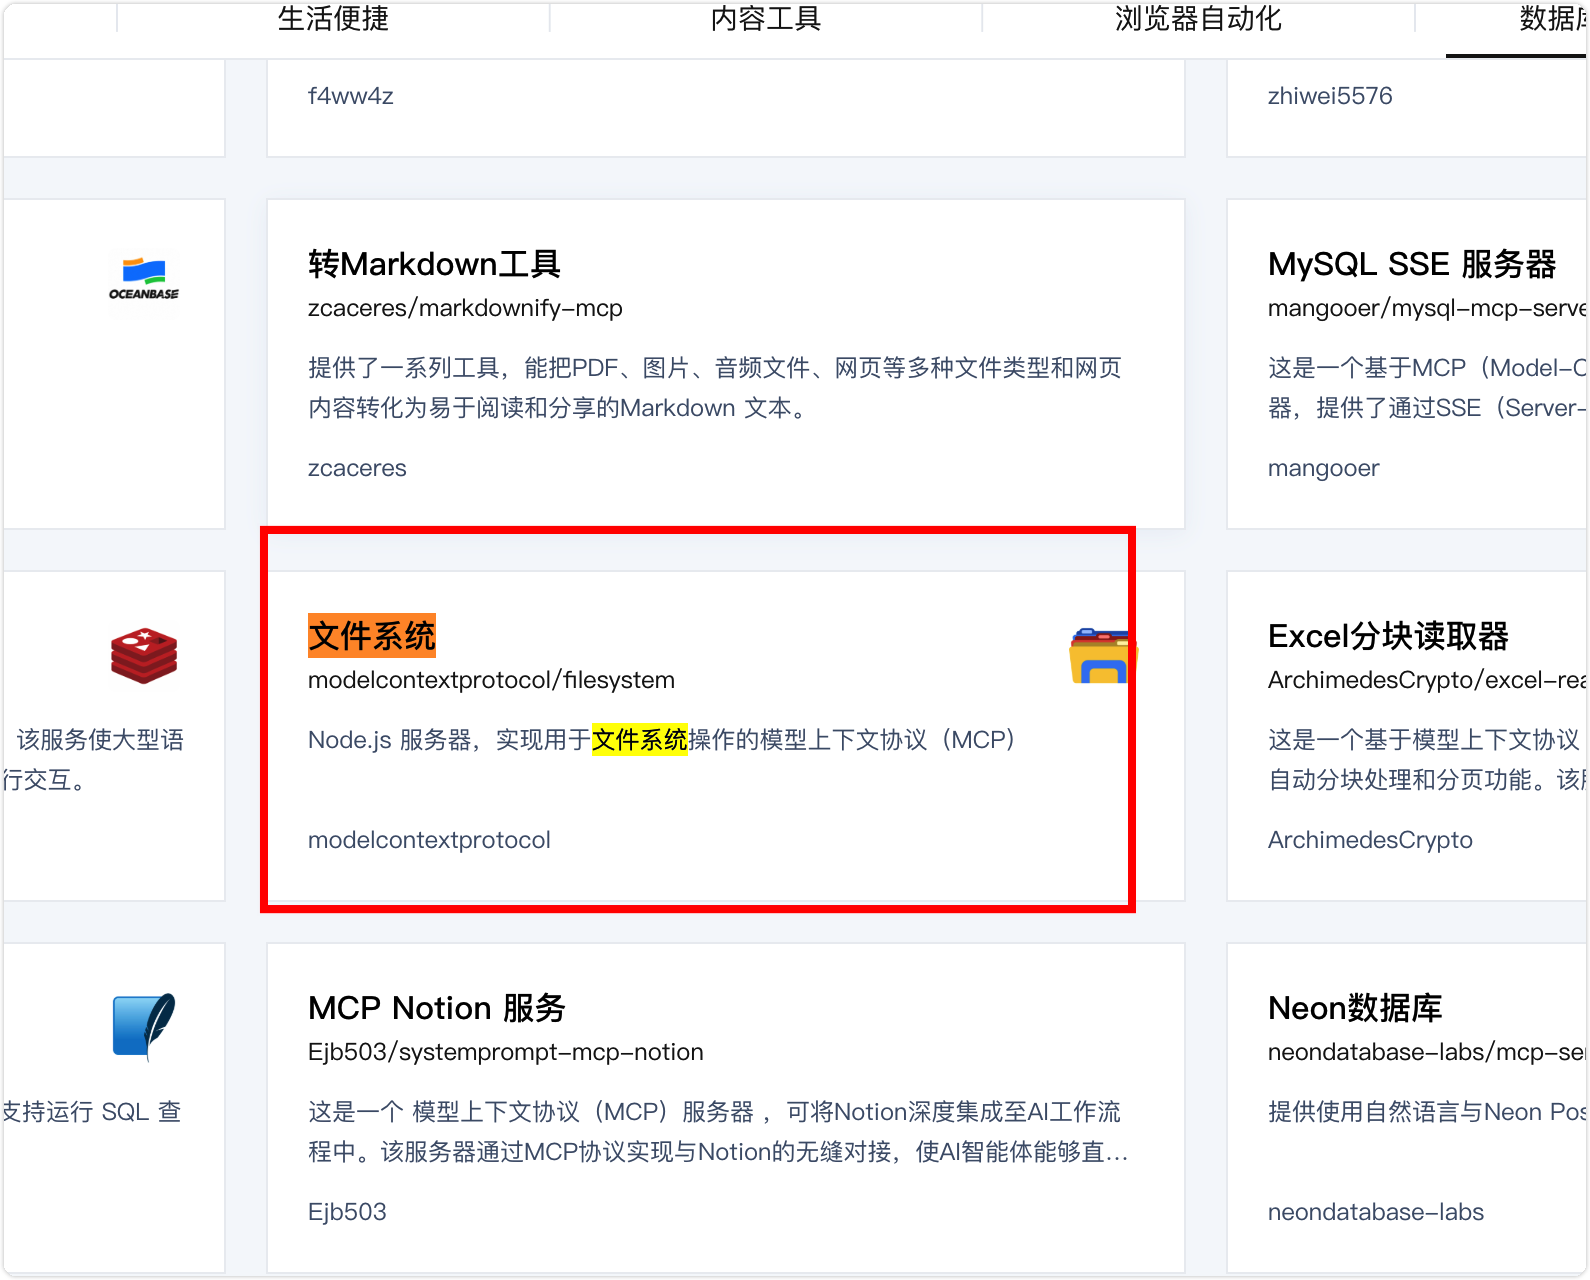The image size is (1590, 1280).
Task: Click the Excel 模型上下文协议 description text
Action: 1427,760
